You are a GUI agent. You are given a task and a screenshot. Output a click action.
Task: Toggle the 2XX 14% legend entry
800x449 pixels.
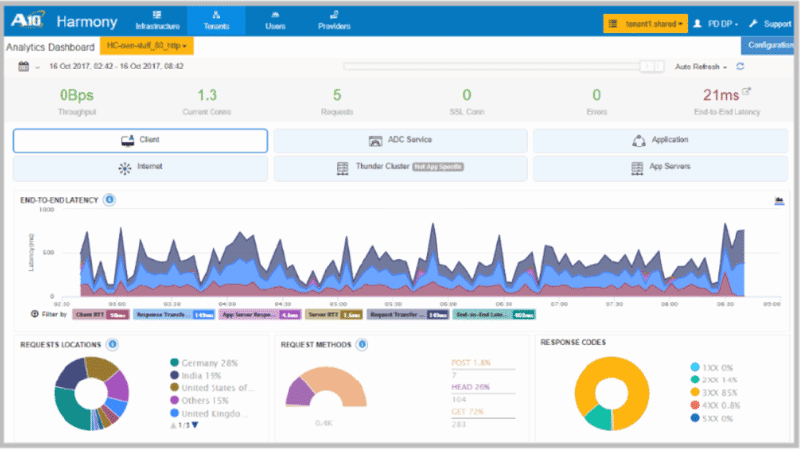[713, 380]
